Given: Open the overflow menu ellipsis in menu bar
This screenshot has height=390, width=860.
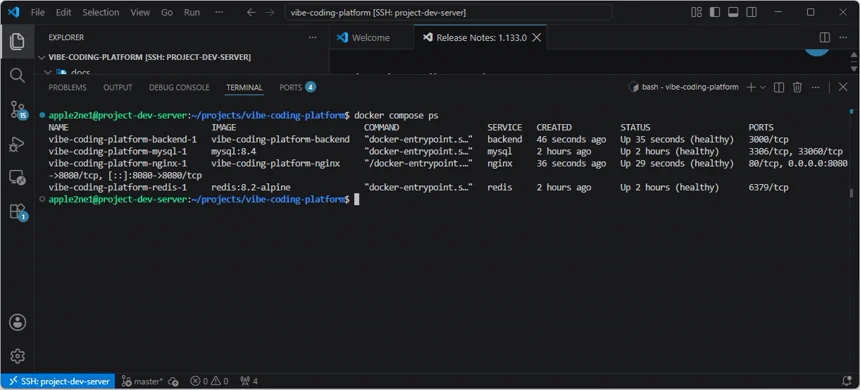Looking at the screenshot, I should 219,12.
